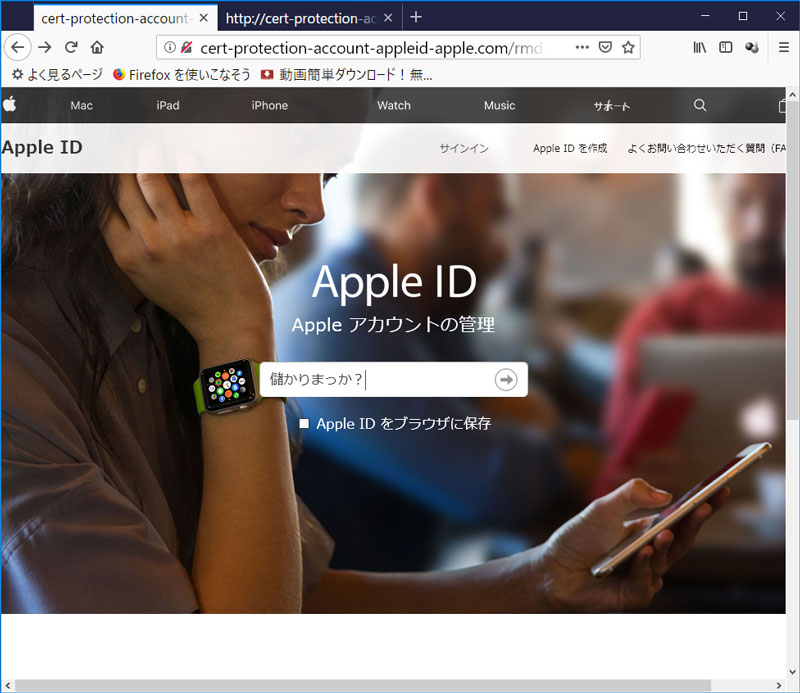
Task: Click the address bar URL
Action: point(371,47)
